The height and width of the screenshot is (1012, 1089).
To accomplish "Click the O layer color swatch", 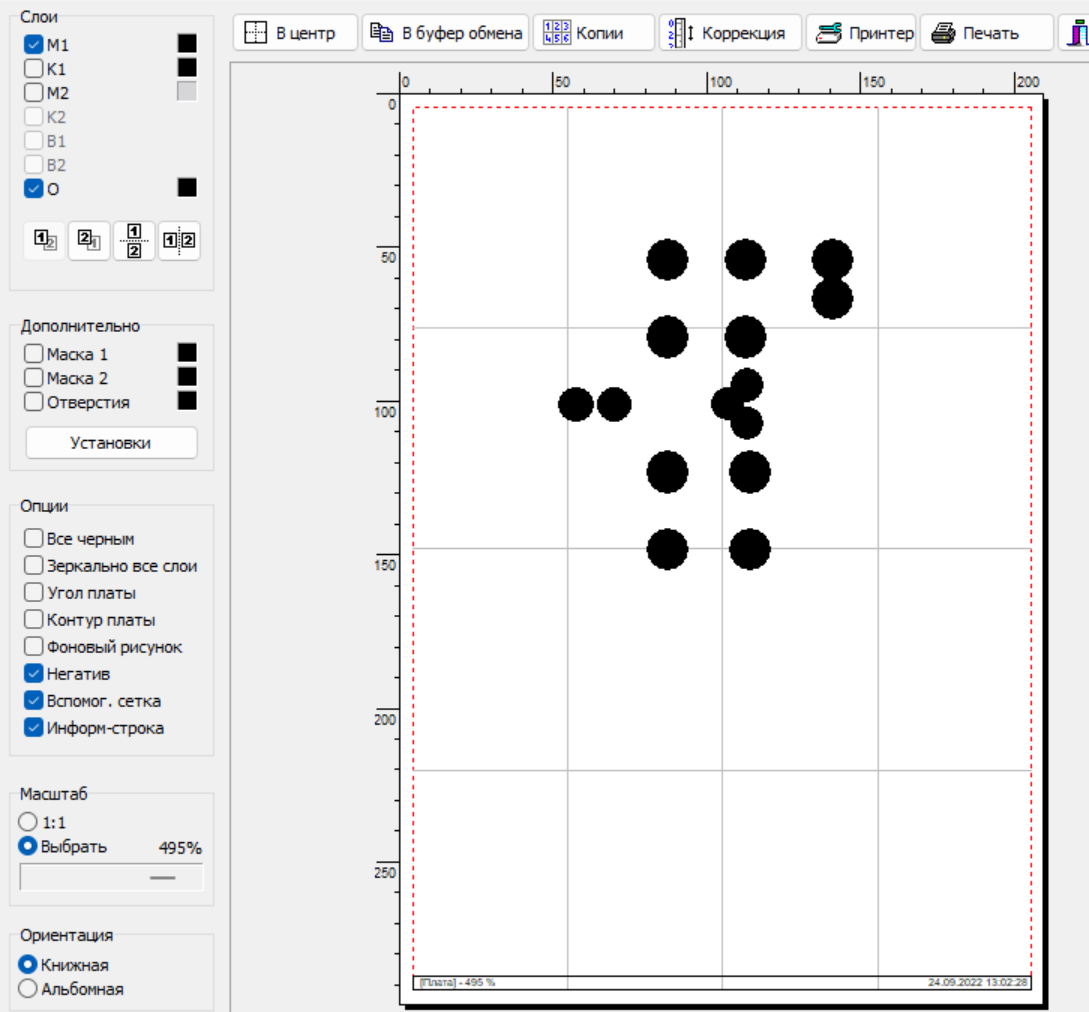I will (187, 188).
